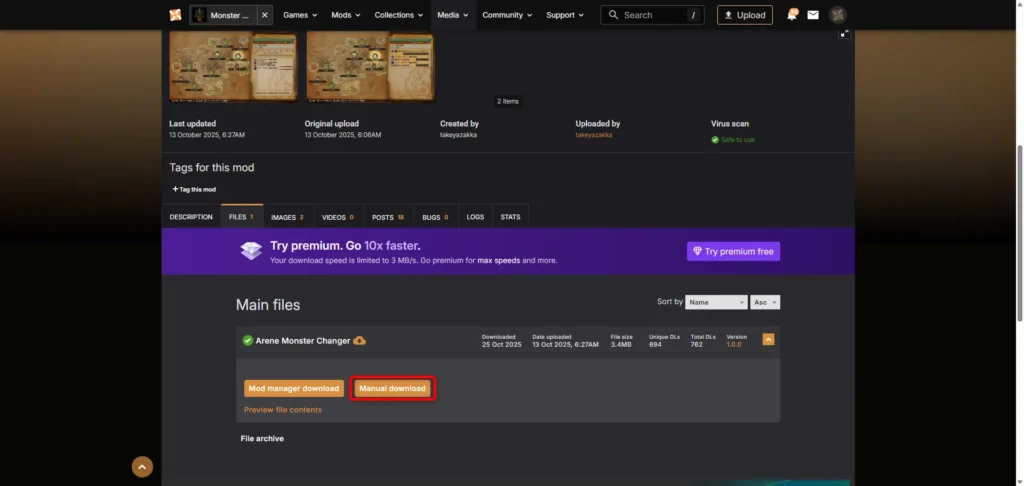Expand the image gallery to fullscreen
Viewport: 1024px width, 486px height.
[844, 34]
